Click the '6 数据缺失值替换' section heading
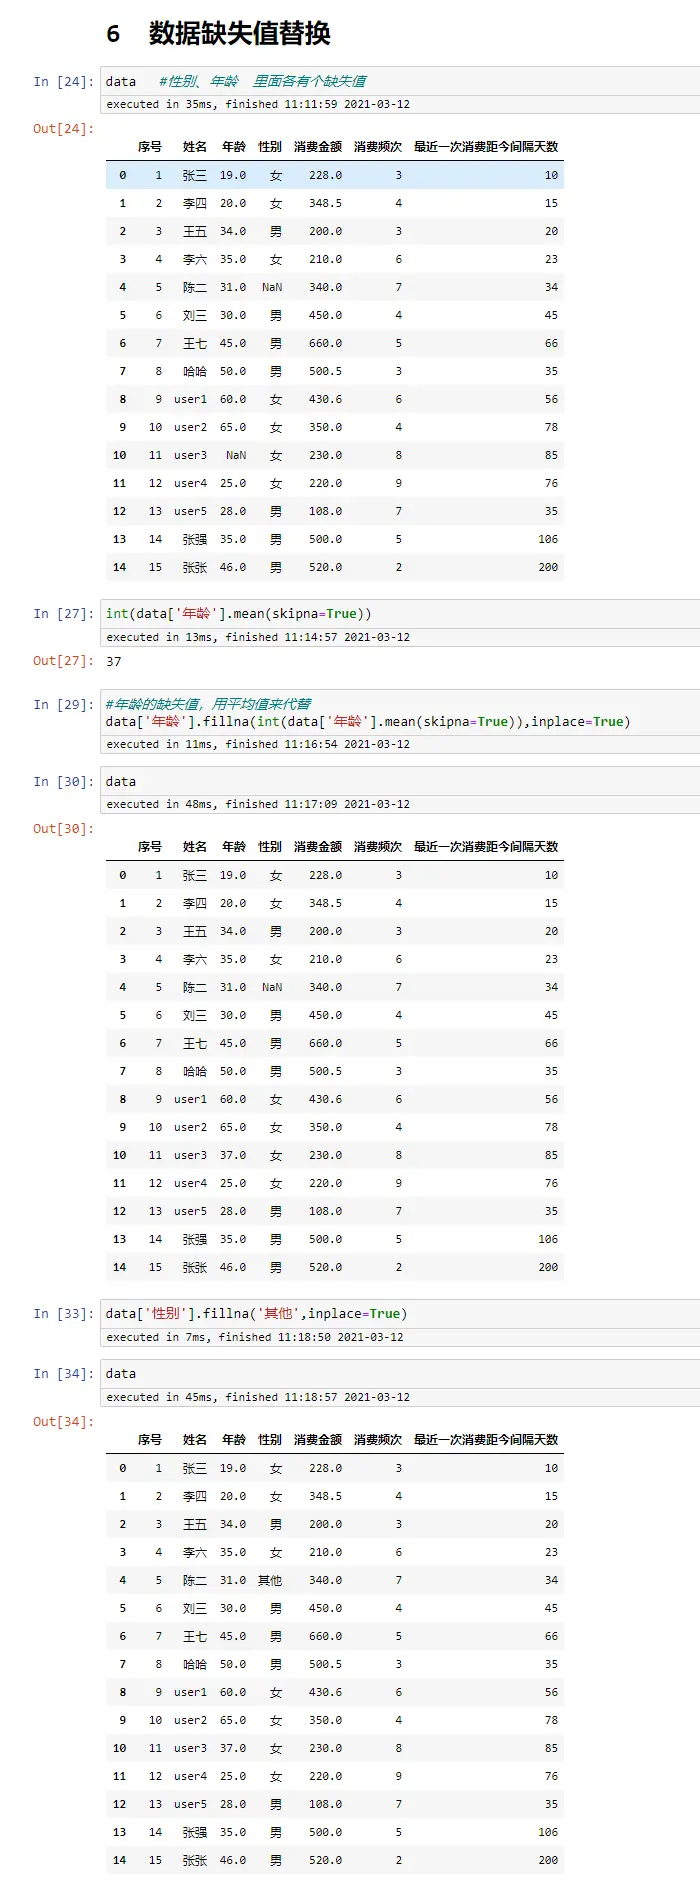 pyautogui.click(x=218, y=34)
